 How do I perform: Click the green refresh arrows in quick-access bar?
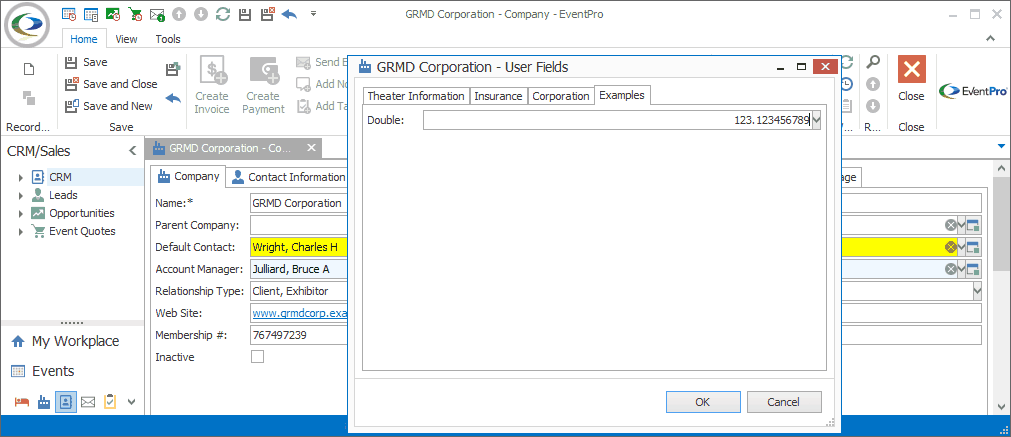click(x=222, y=14)
